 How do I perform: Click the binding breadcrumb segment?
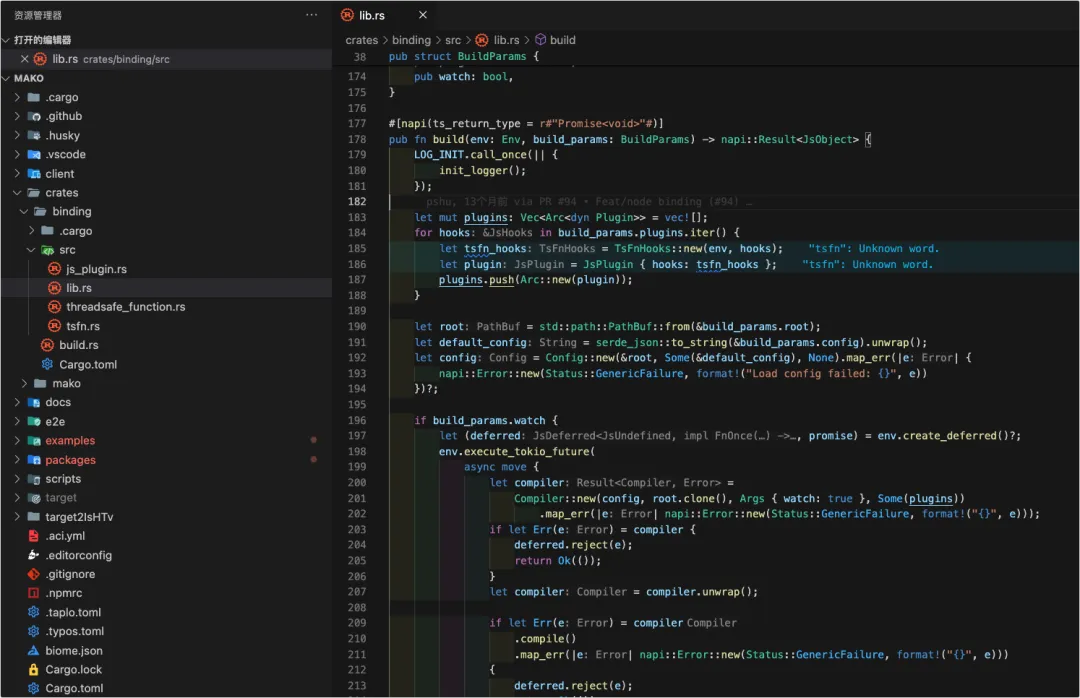411,40
